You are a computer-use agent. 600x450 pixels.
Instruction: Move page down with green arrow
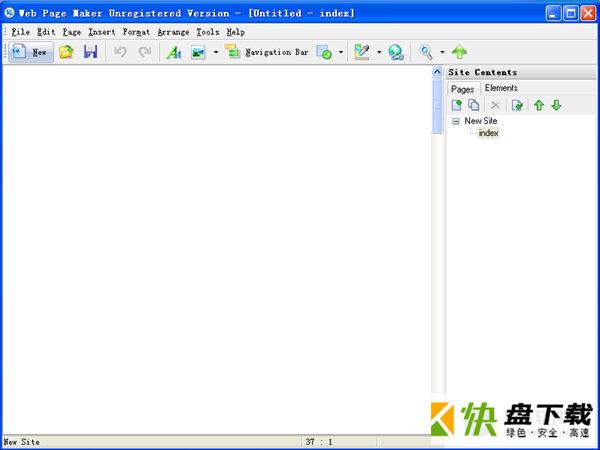556,105
